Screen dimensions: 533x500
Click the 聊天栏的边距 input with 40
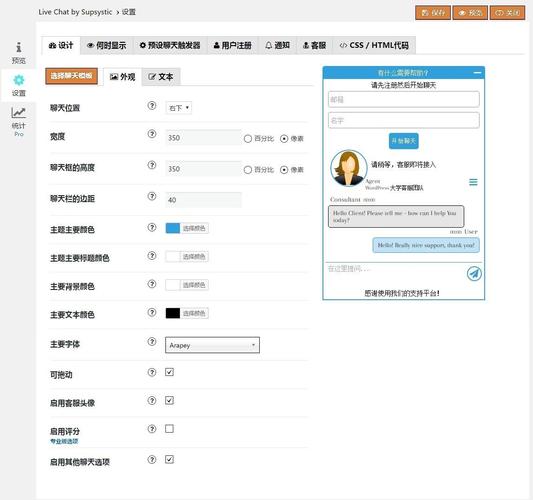(x=203, y=200)
